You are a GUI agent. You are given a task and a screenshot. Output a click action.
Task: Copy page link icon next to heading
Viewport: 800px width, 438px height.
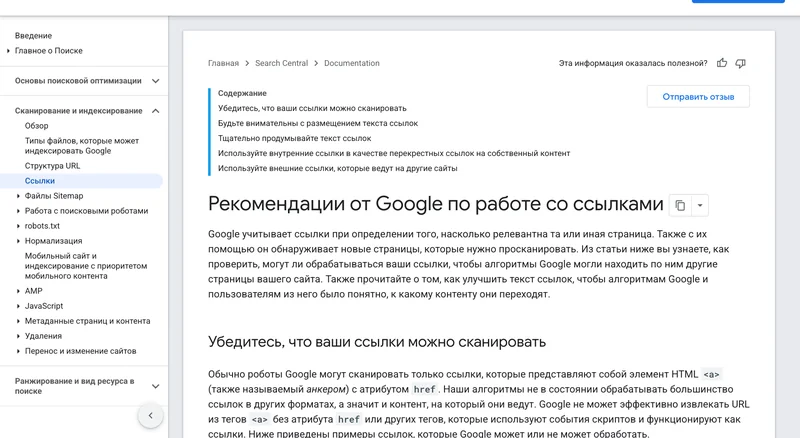[x=680, y=205]
